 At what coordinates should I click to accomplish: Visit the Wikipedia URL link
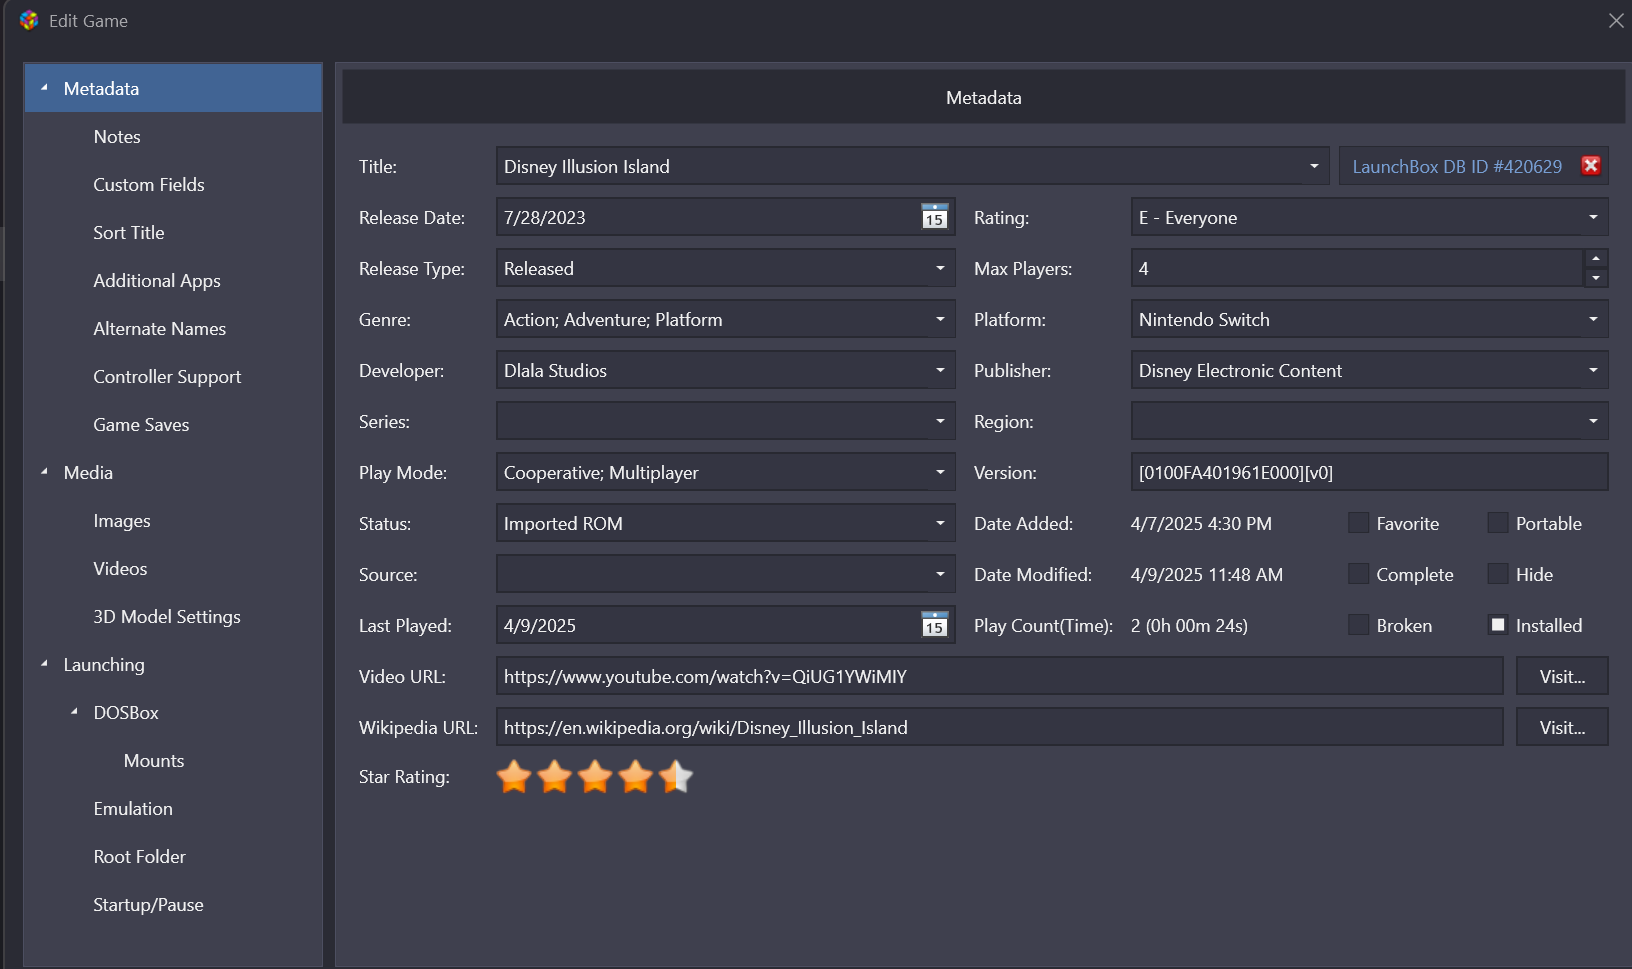[1562, 727]
